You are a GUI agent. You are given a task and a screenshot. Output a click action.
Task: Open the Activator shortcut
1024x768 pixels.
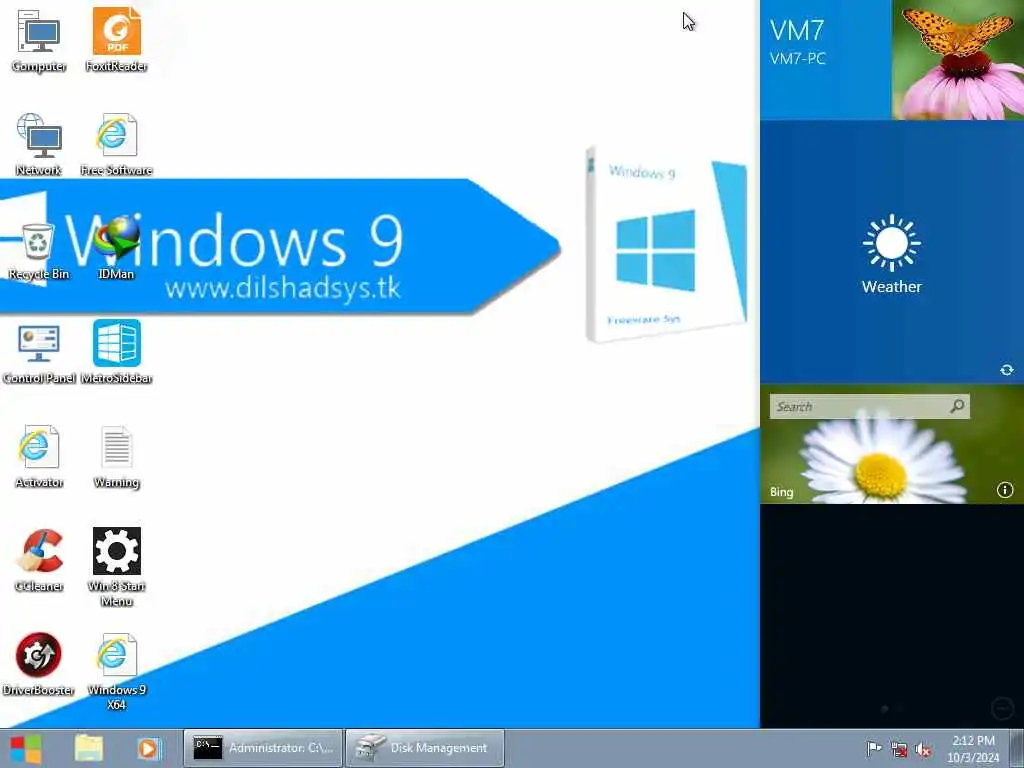(39, 456)
